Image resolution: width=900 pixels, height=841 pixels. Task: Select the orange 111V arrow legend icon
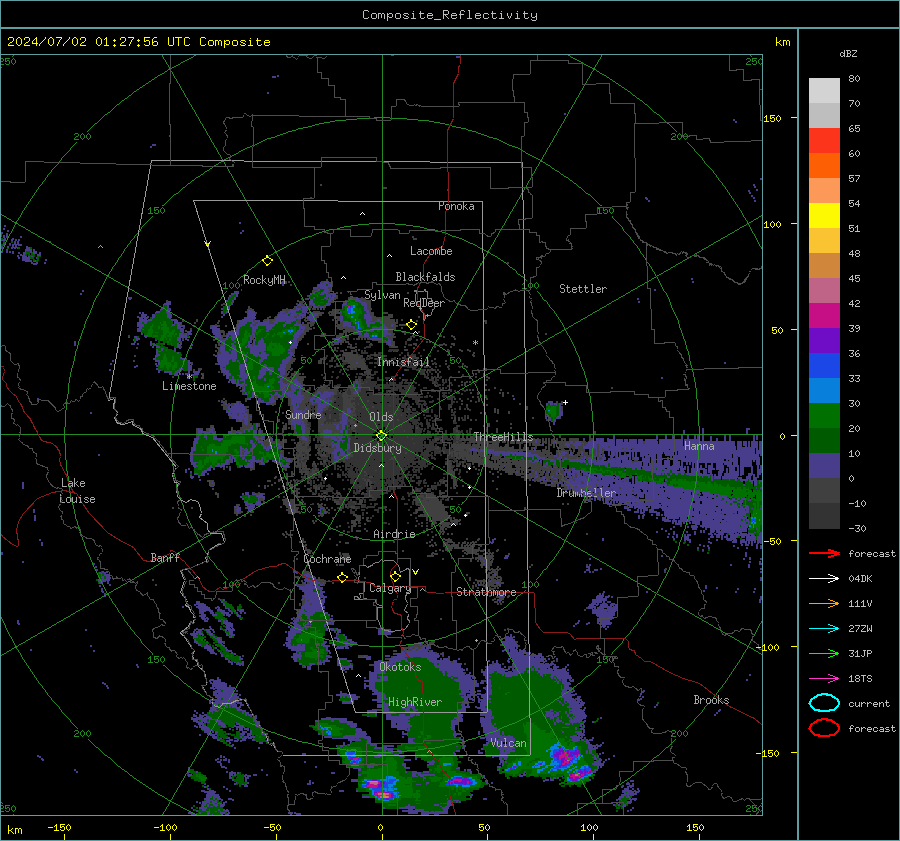824,603
